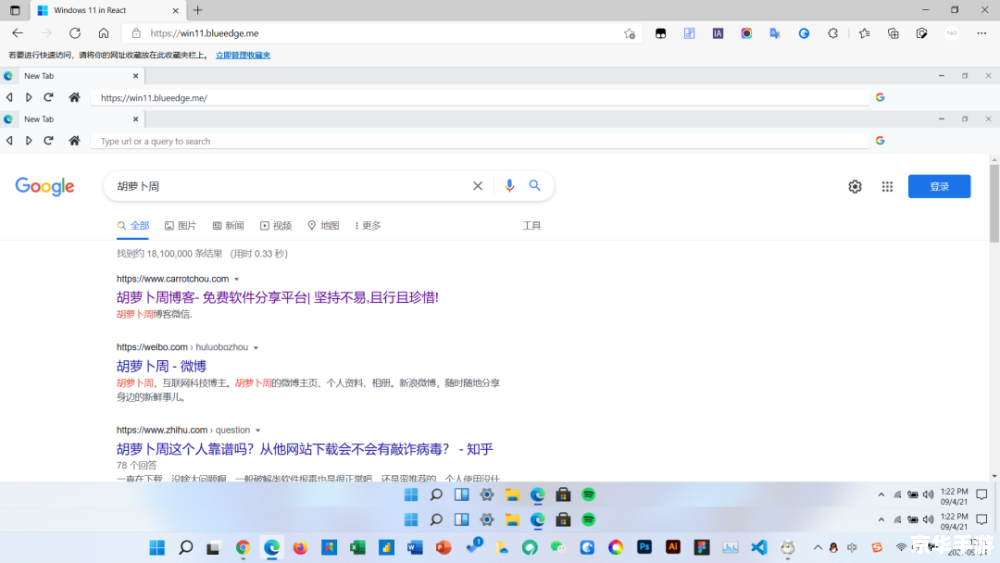Open WeChat from bottom taskbar
This screenshot has height=563, width=1000.
558,547
